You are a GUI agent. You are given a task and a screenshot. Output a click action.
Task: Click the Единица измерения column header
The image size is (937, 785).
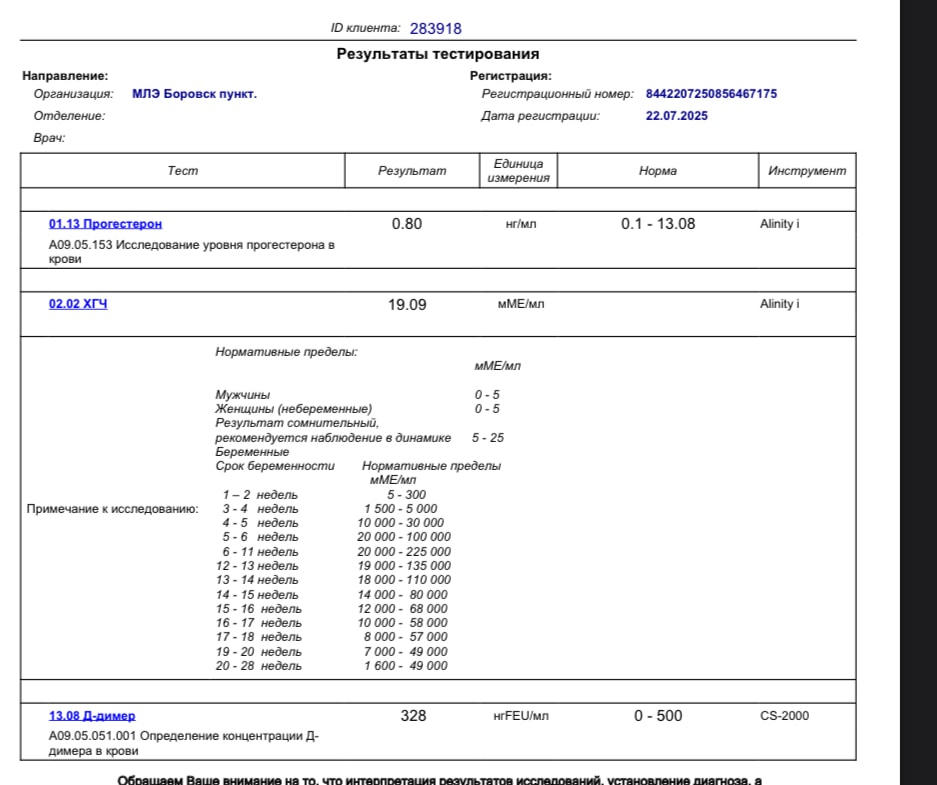click(518, 171)
